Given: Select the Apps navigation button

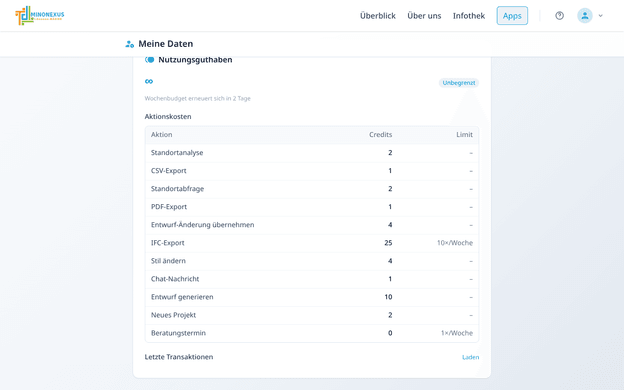Looking at the screenshot, I should [x=512, y=16].
